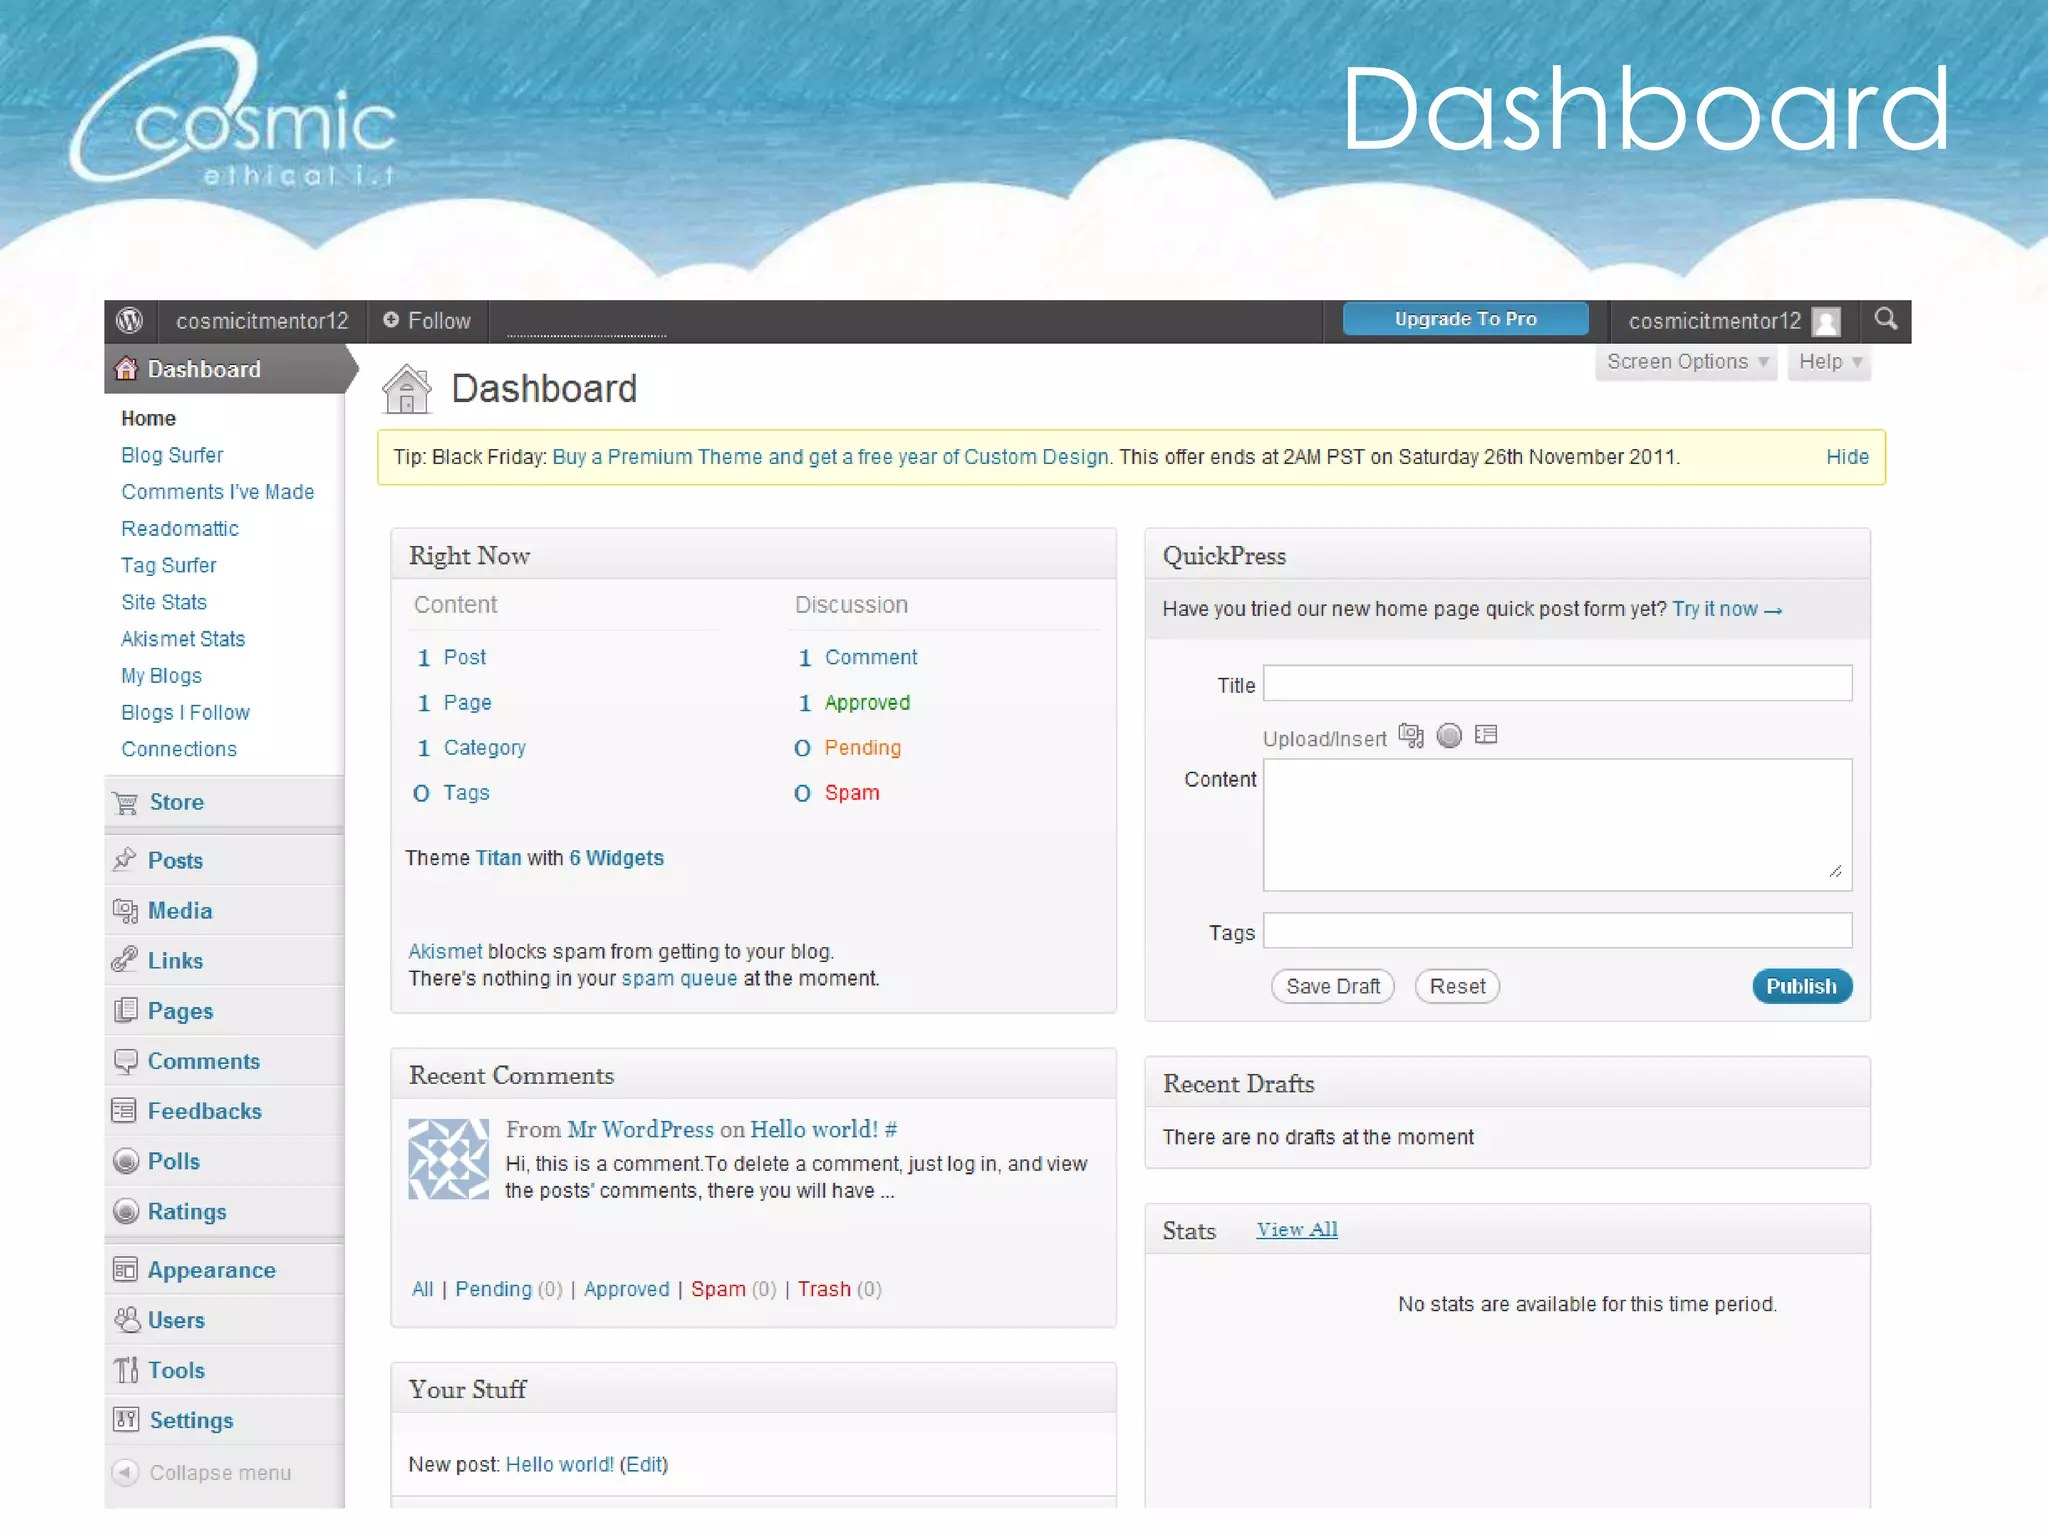2048x1536 pixels.
Task: Expand the Help dropdown
Action: tap(1829, 362)
